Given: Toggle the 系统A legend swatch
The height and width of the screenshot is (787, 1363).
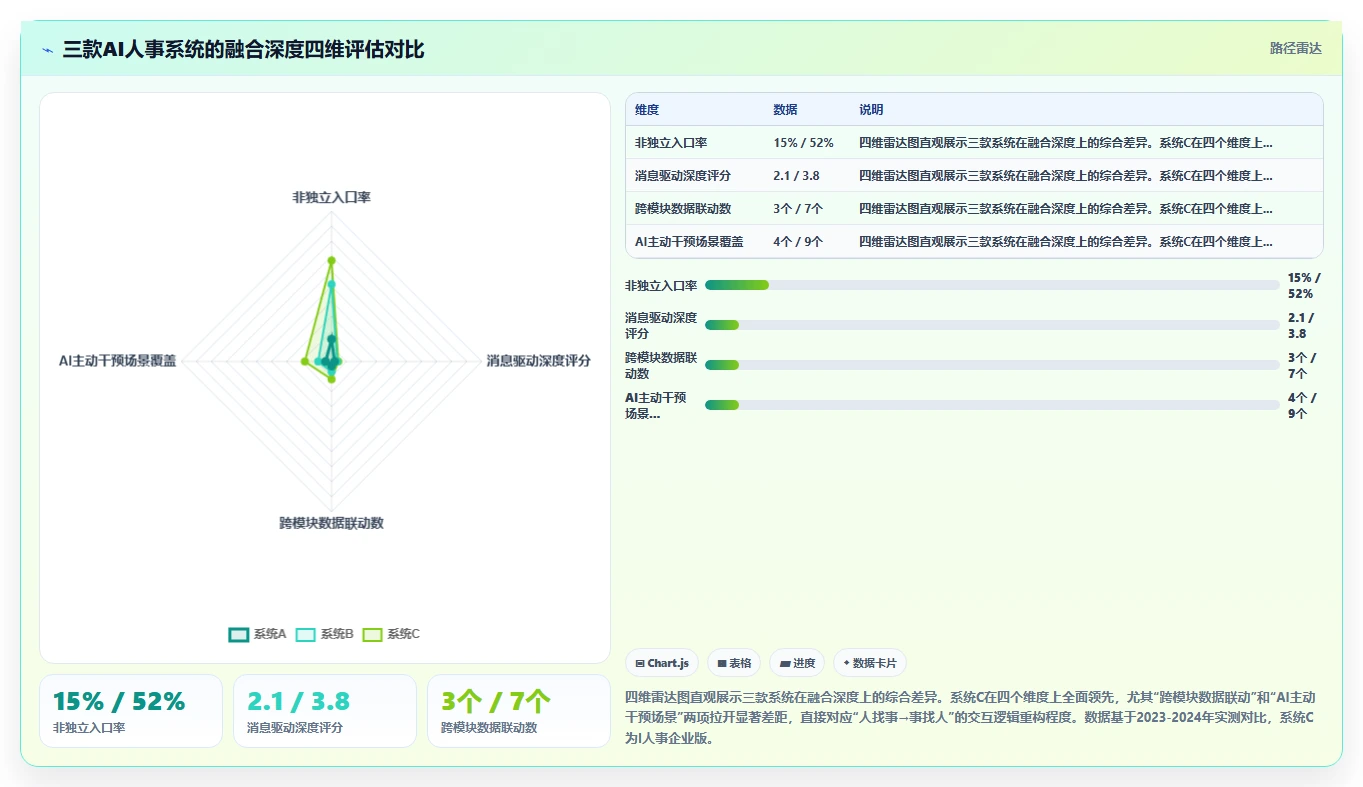Looking at the screenshot, I should click(239, 634).
